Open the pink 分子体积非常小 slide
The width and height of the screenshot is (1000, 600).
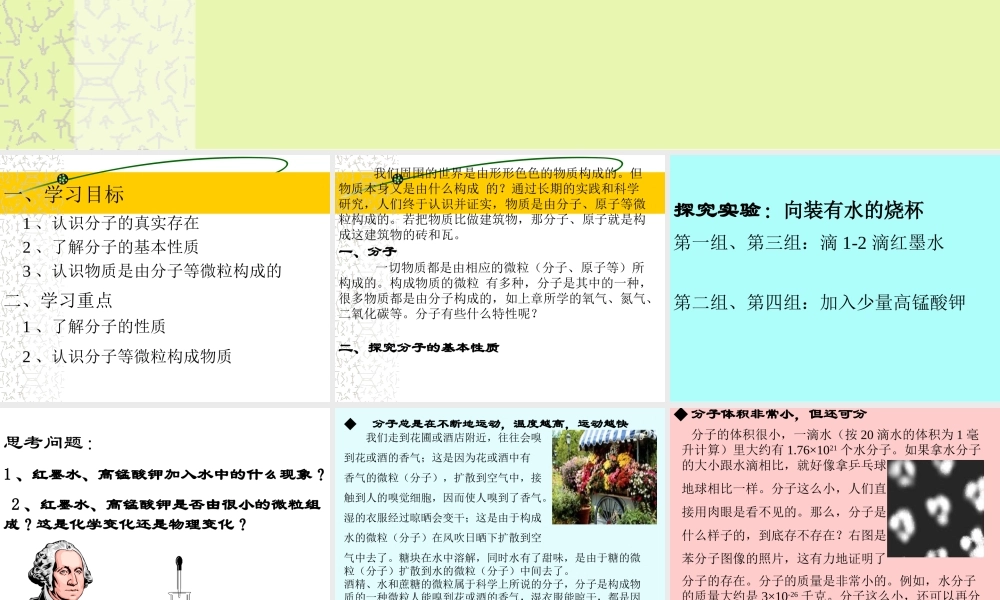coord(835,504)
